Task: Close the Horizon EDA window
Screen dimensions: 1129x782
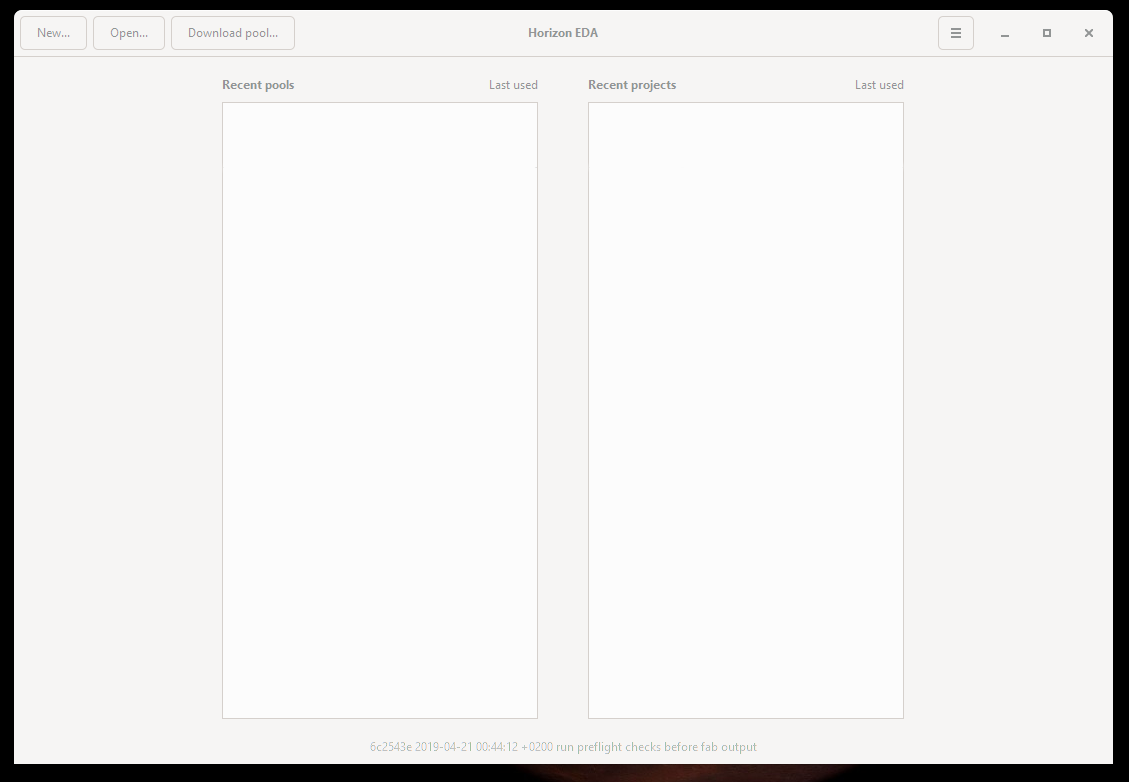Action: point(1089,33)
